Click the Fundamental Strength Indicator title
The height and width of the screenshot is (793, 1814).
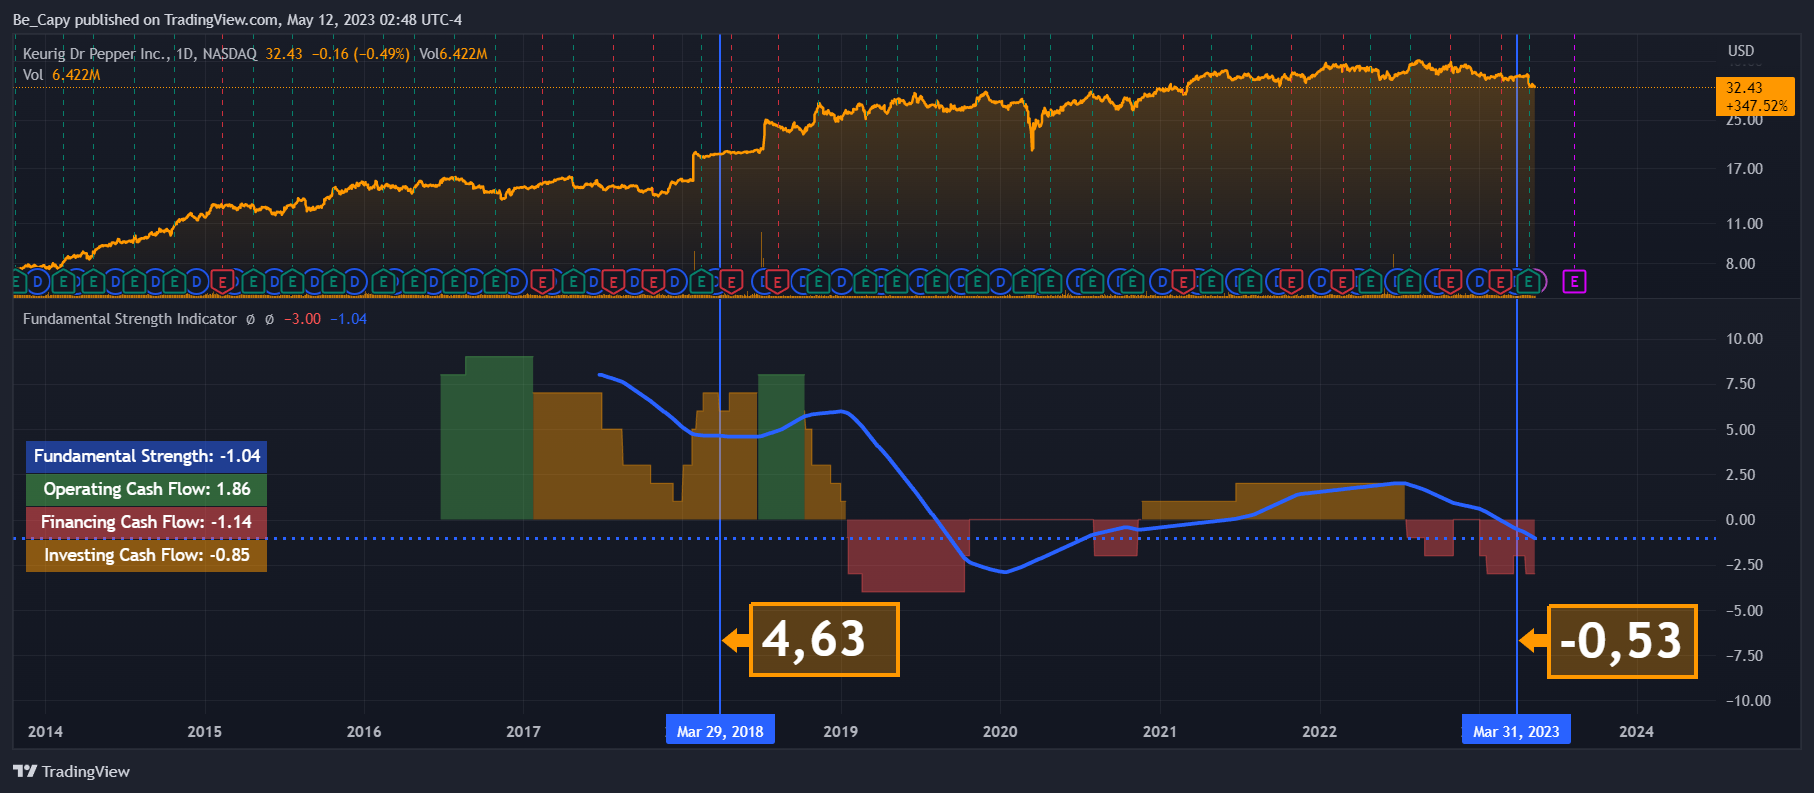tap(130, 319)
